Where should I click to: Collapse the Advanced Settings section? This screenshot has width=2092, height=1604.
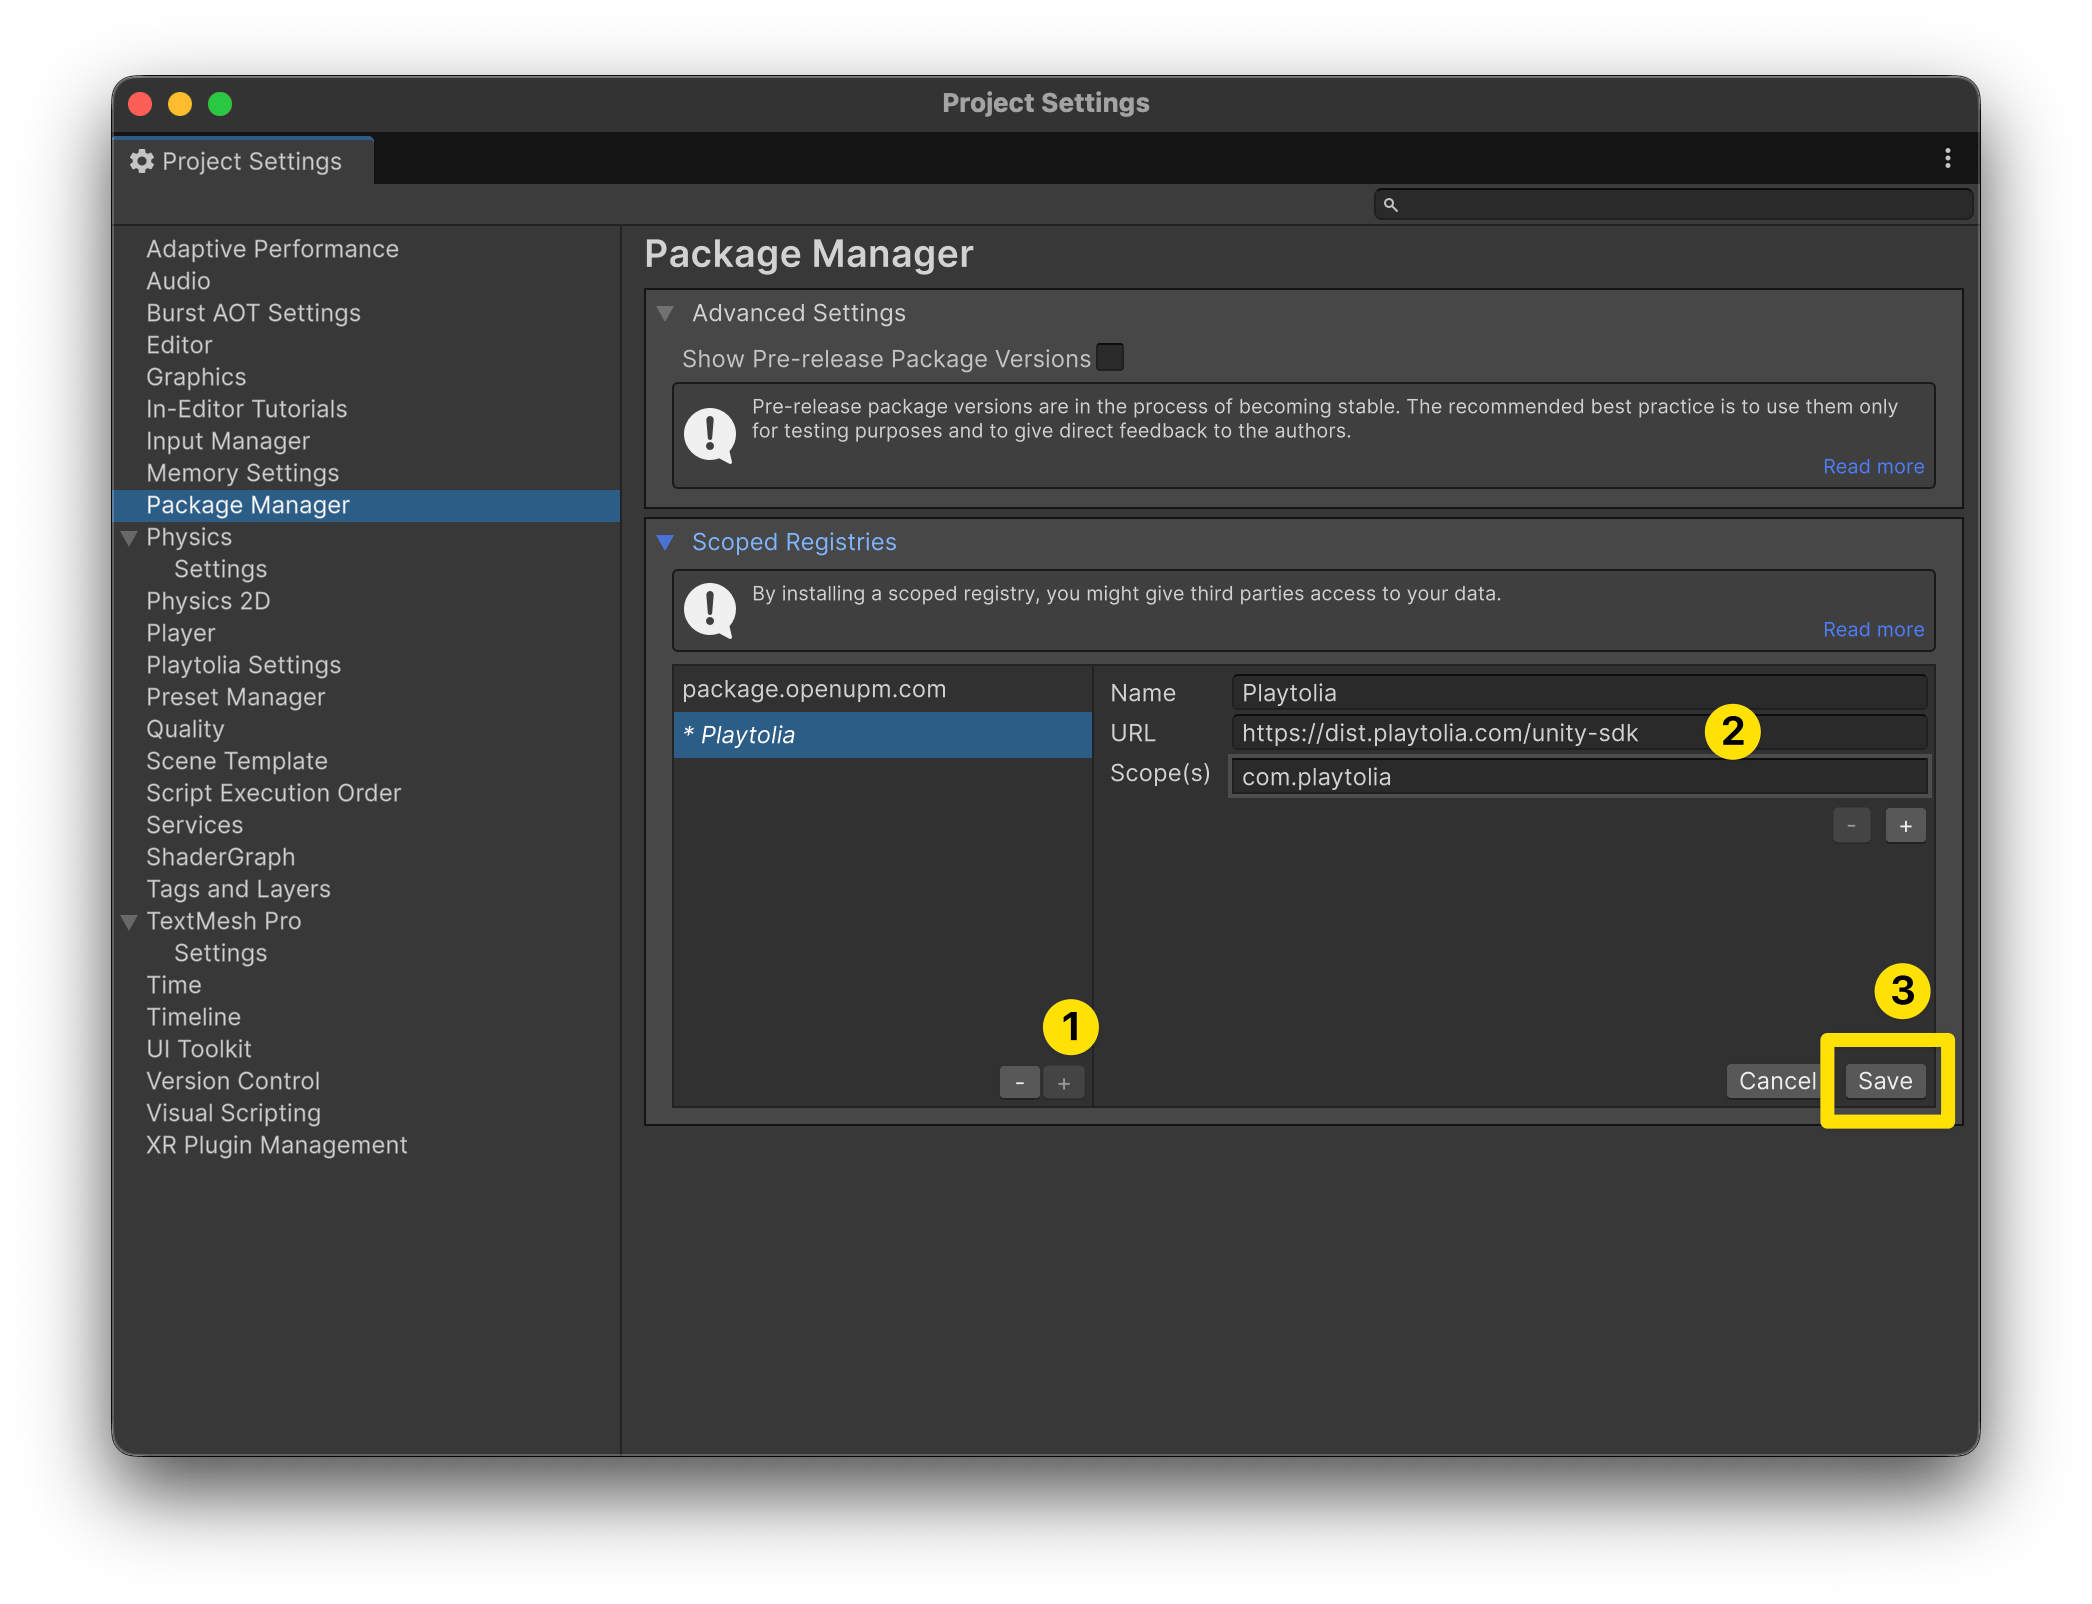(665, 313)
